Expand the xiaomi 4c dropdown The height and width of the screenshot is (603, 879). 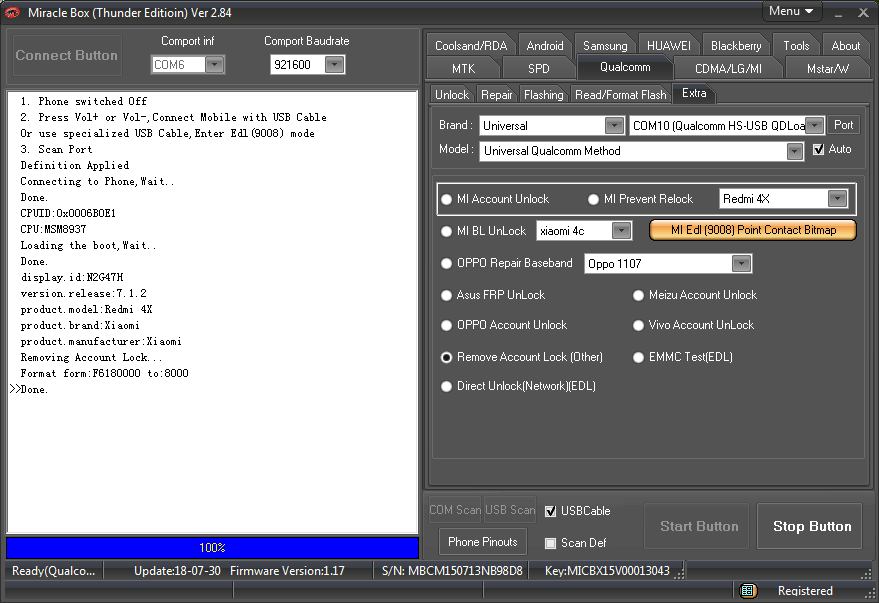[621, 230]
